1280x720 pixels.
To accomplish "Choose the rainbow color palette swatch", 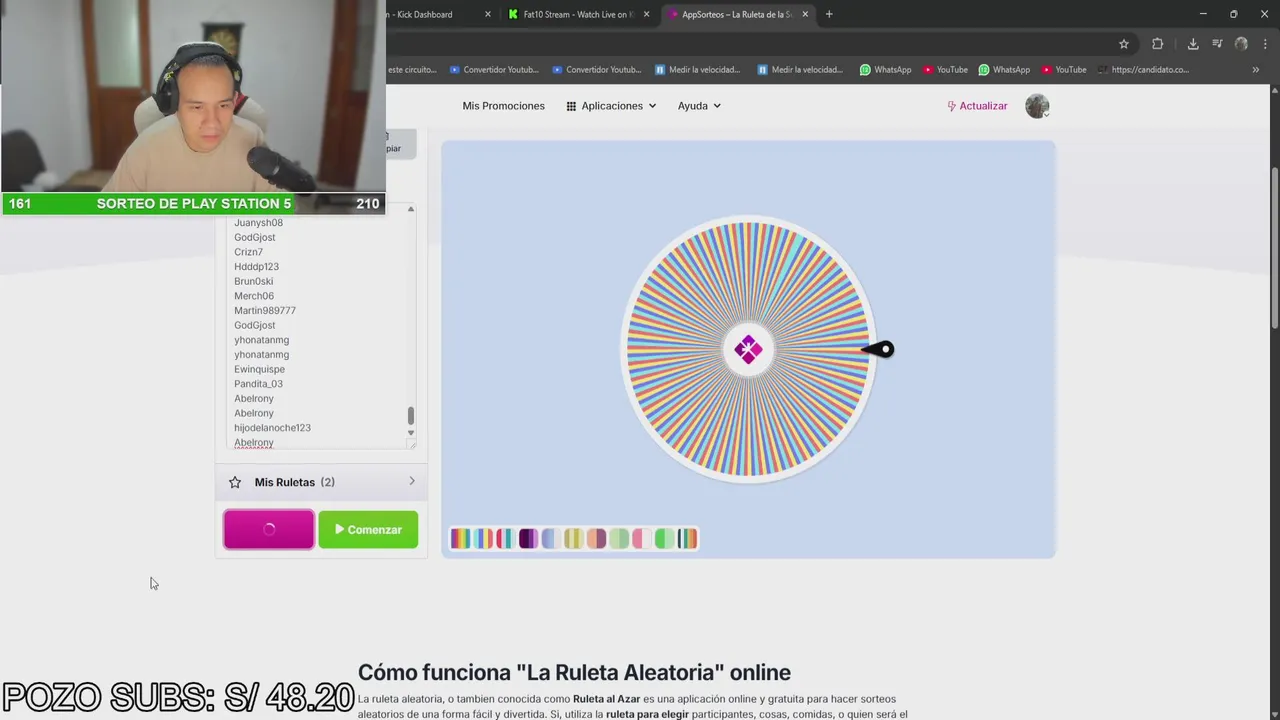I will tap(461, 539).
